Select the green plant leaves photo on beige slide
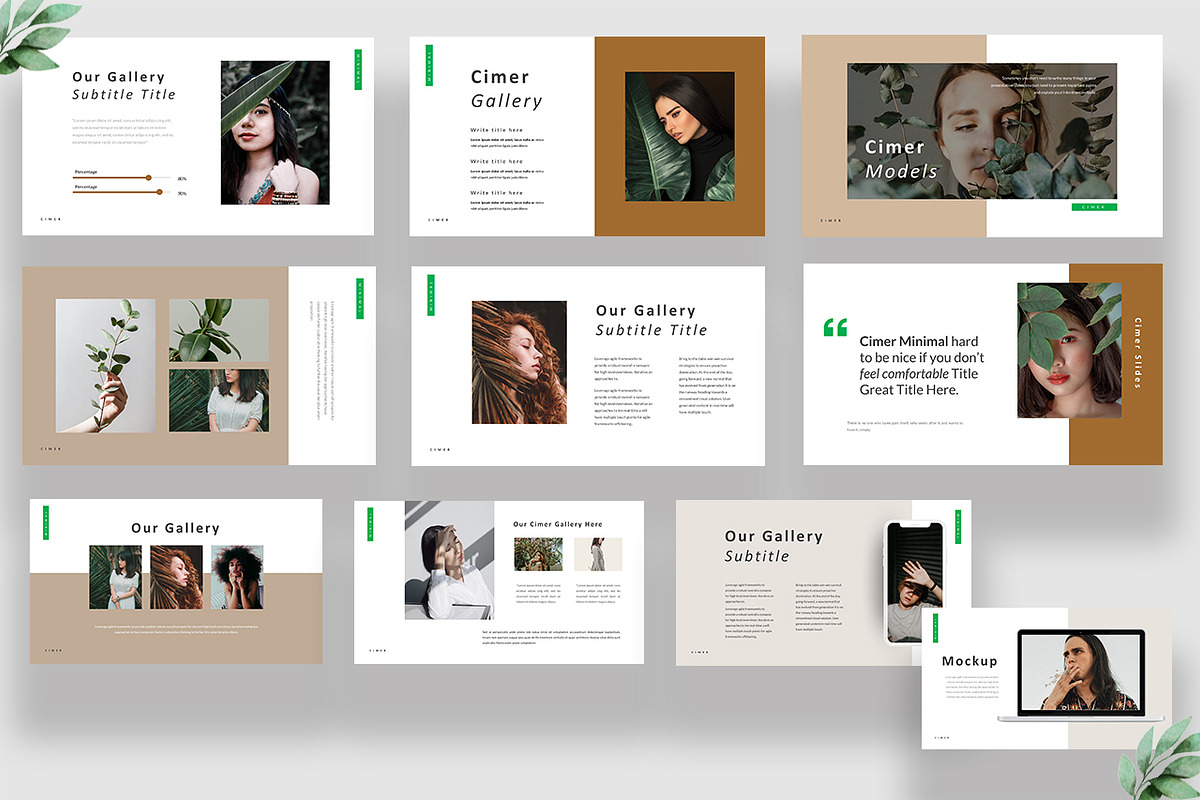1200x800 pixels. pyautogui.click(x=219, y=330)
